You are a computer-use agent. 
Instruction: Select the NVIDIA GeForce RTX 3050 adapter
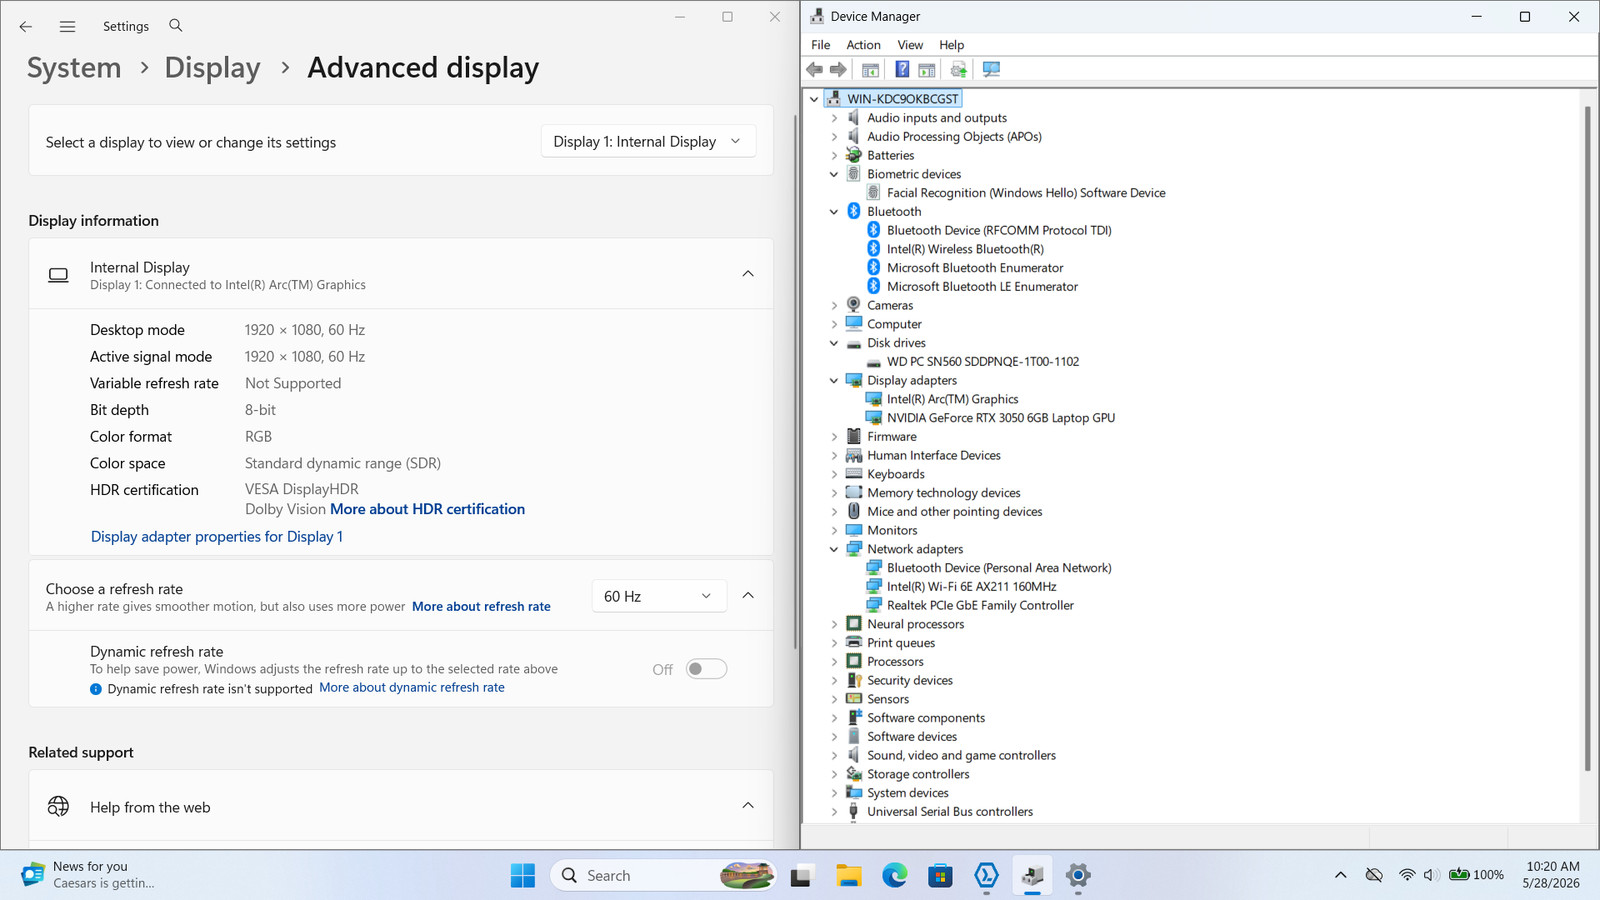(1000, 418)
